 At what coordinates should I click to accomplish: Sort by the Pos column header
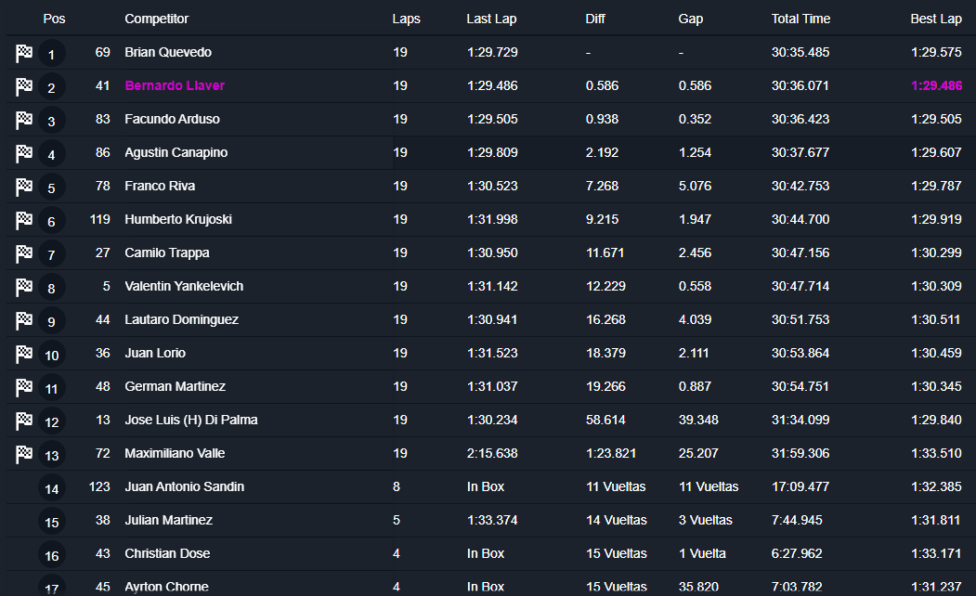click(x=54, y=19)
